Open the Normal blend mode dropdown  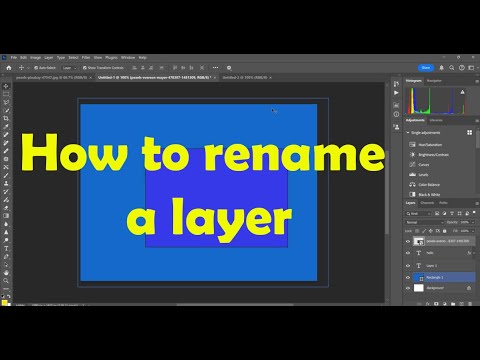(x=425, y=222)
